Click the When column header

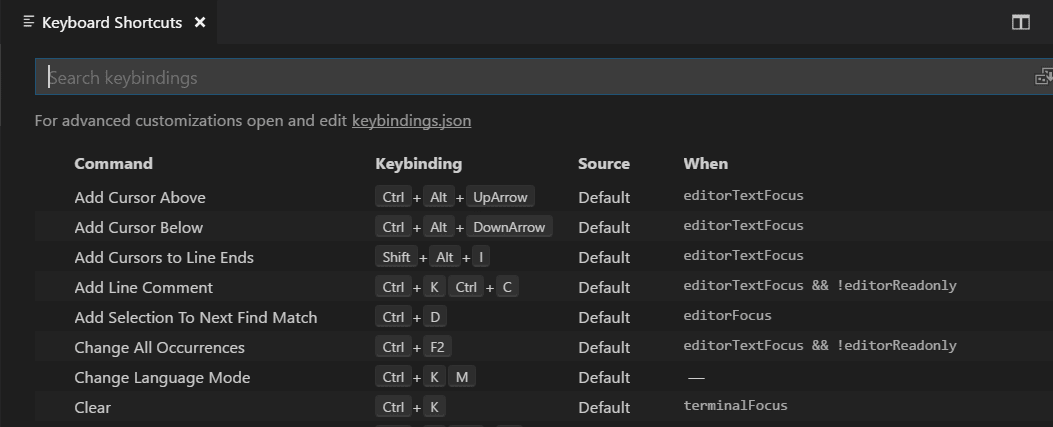point(705,163)
